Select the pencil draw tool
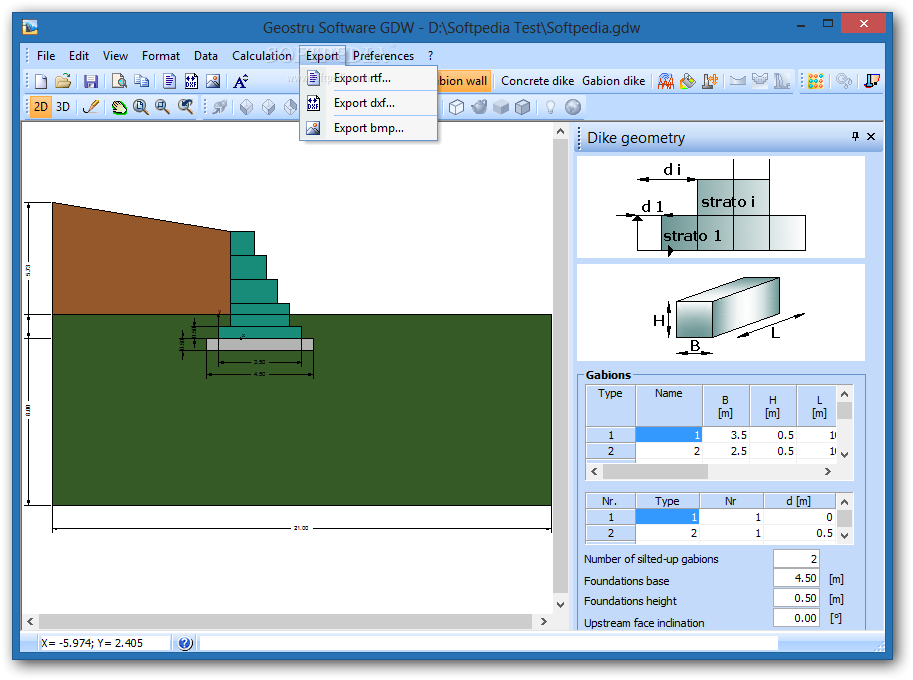The width and height of the screenshot is (913, 680). 91,107
